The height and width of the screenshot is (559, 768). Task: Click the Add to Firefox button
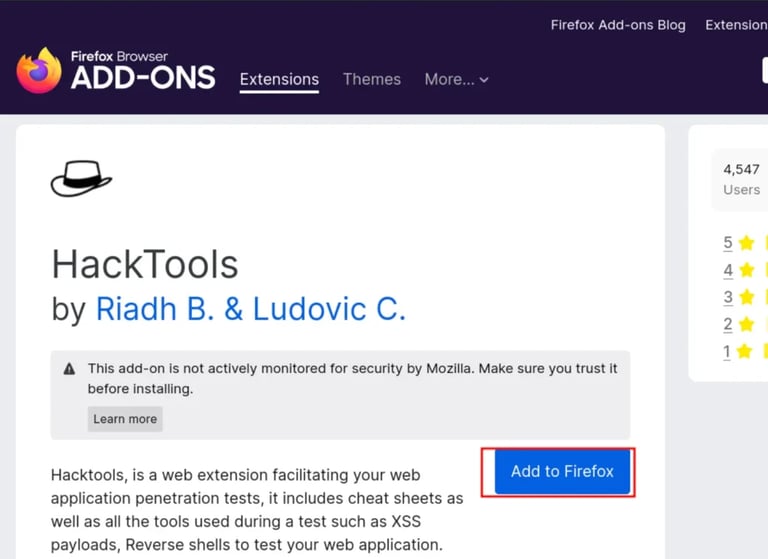pos(562,472)
